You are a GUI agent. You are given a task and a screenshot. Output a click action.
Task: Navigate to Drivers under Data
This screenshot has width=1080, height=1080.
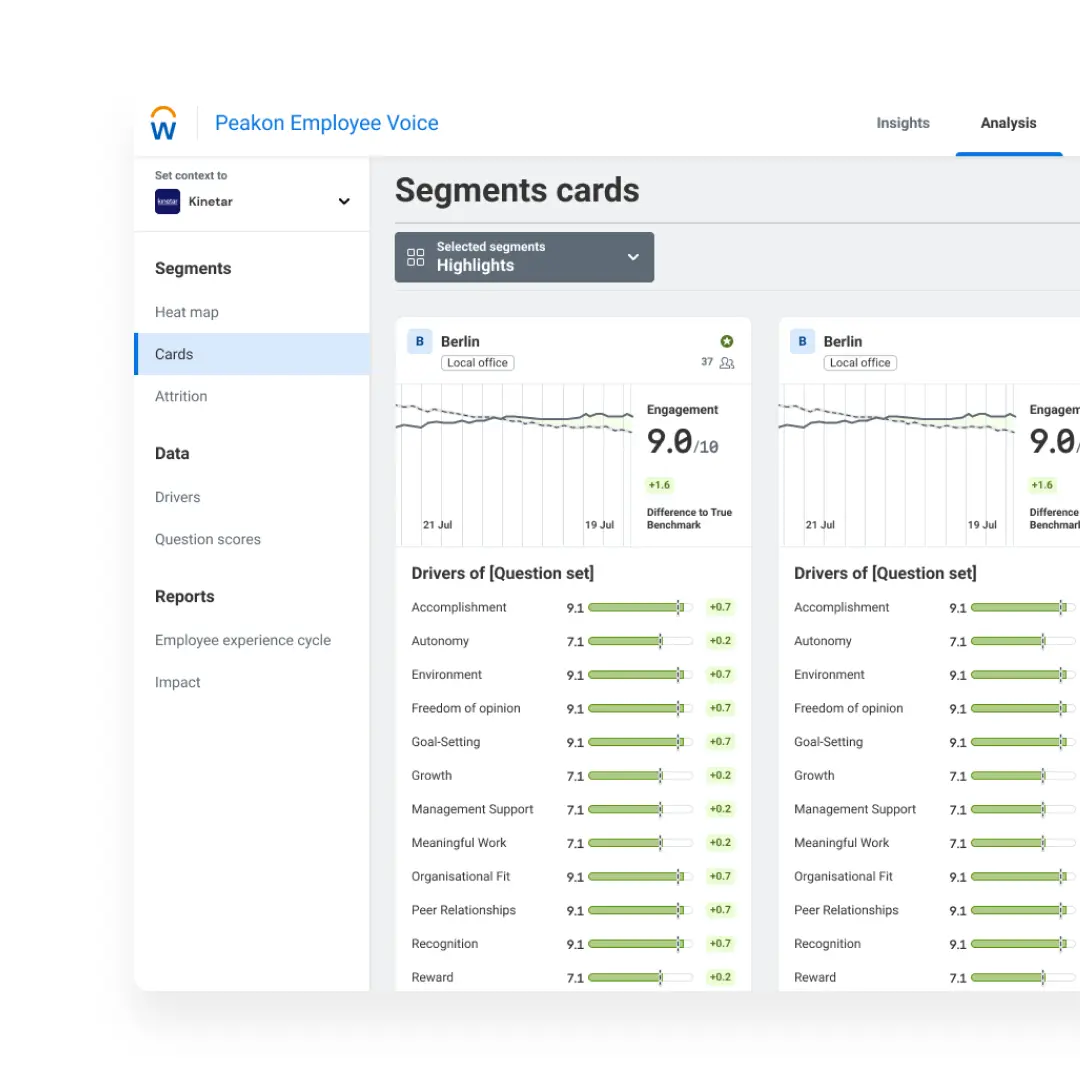[x=177, y=497]
